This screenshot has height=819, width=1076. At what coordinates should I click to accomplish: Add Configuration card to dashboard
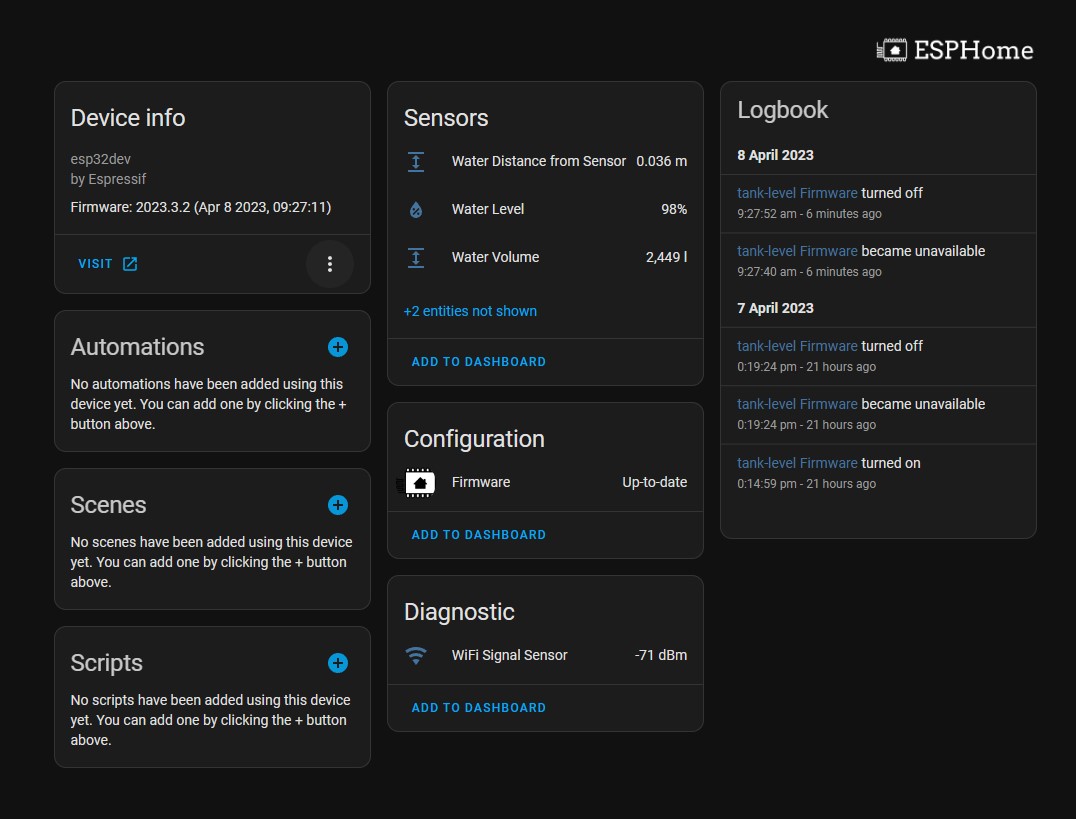point(479,535)
